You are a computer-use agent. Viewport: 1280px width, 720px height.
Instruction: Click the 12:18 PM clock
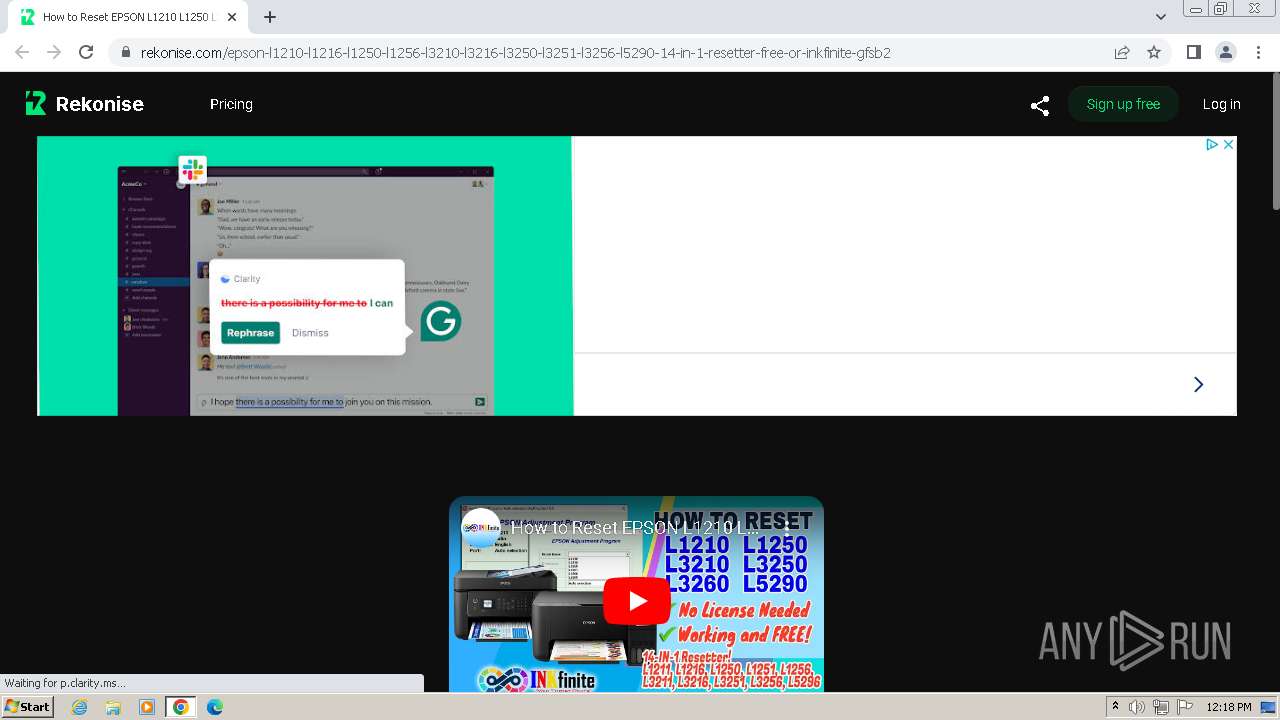(x=1229, y=707)
